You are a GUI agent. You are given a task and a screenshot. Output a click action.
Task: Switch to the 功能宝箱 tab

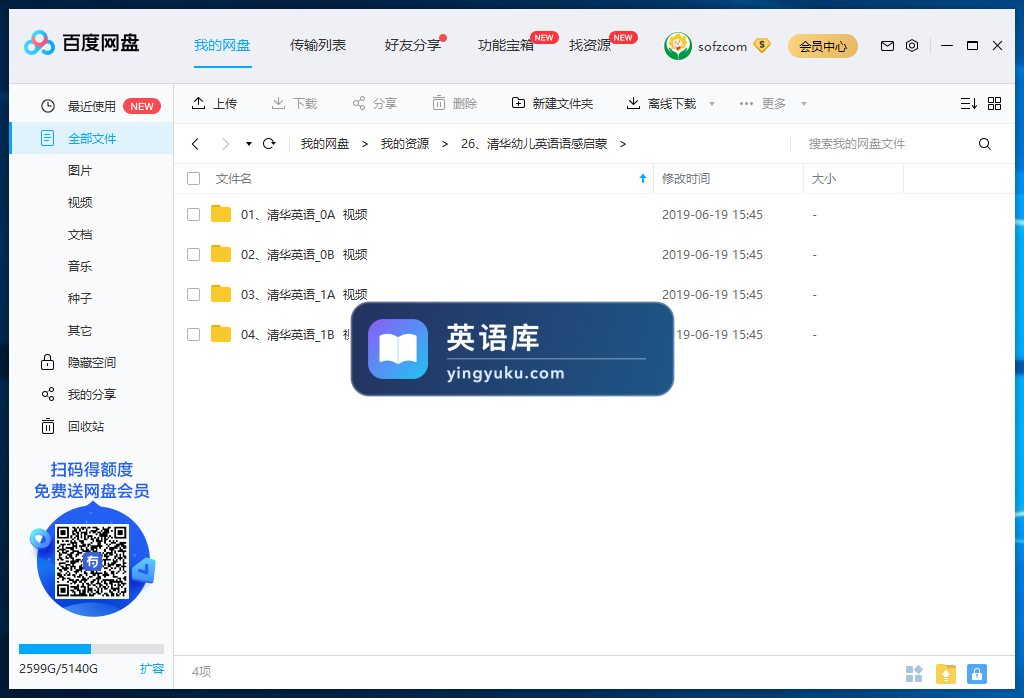[x=506, y=45]
